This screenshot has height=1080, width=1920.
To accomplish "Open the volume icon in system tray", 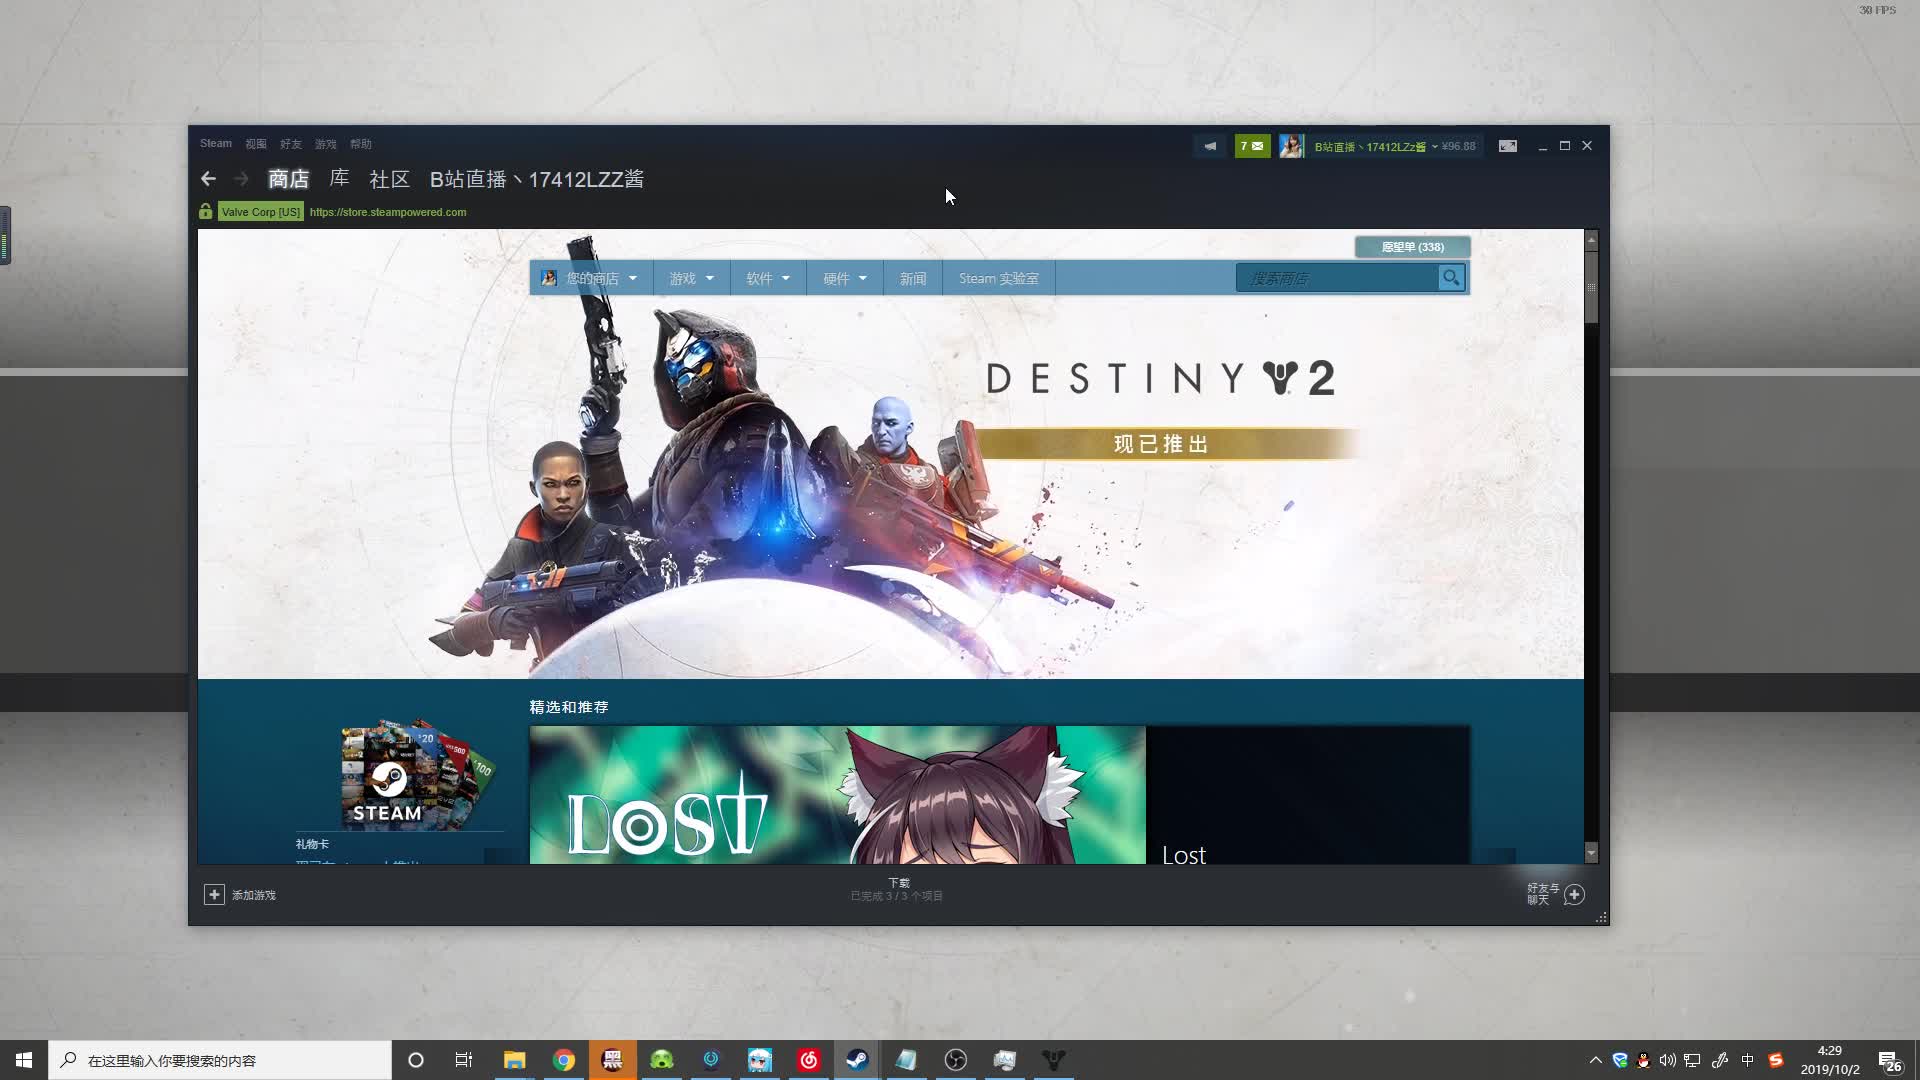I will 1667,1060.
